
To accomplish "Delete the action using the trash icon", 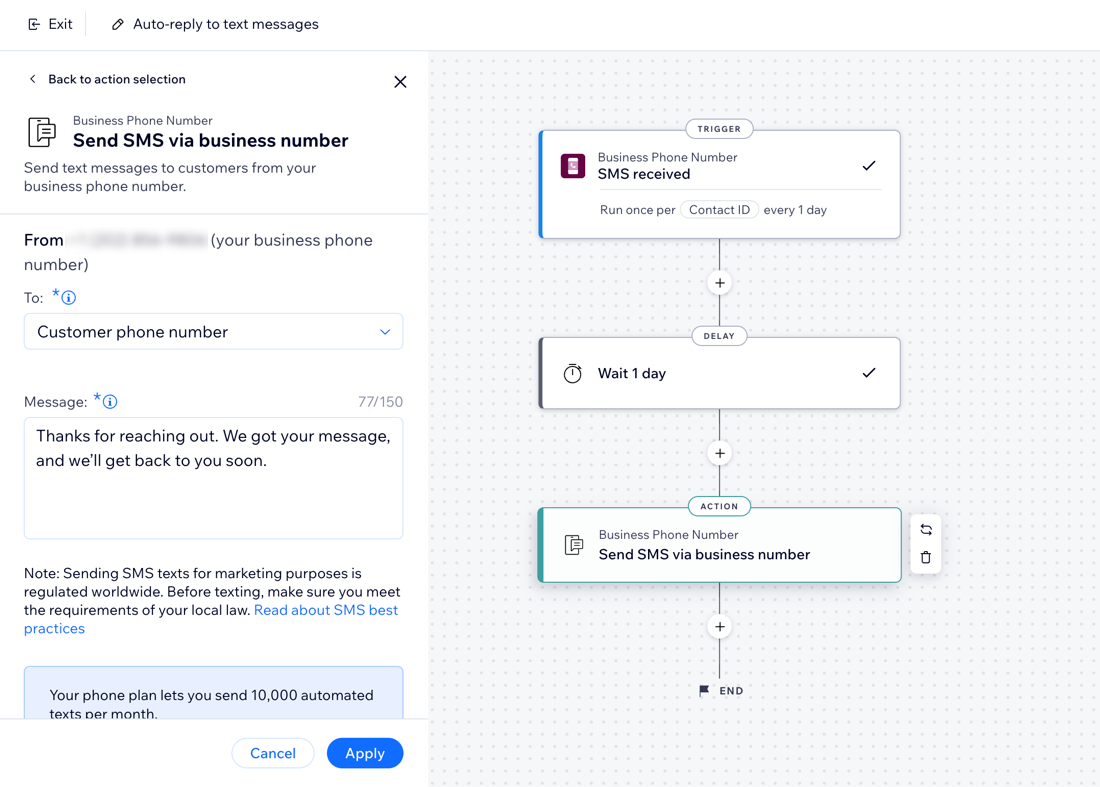I will click(926, 558).
